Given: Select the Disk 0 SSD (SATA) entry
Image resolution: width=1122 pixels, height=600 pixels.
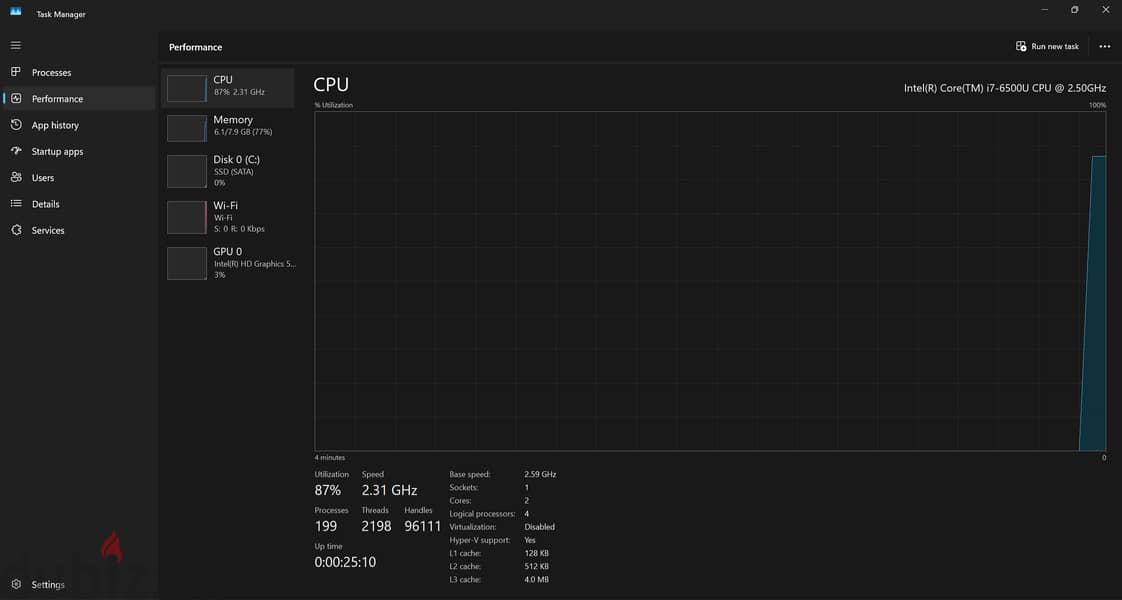Looking at the screenshot, I should [228, 171].
